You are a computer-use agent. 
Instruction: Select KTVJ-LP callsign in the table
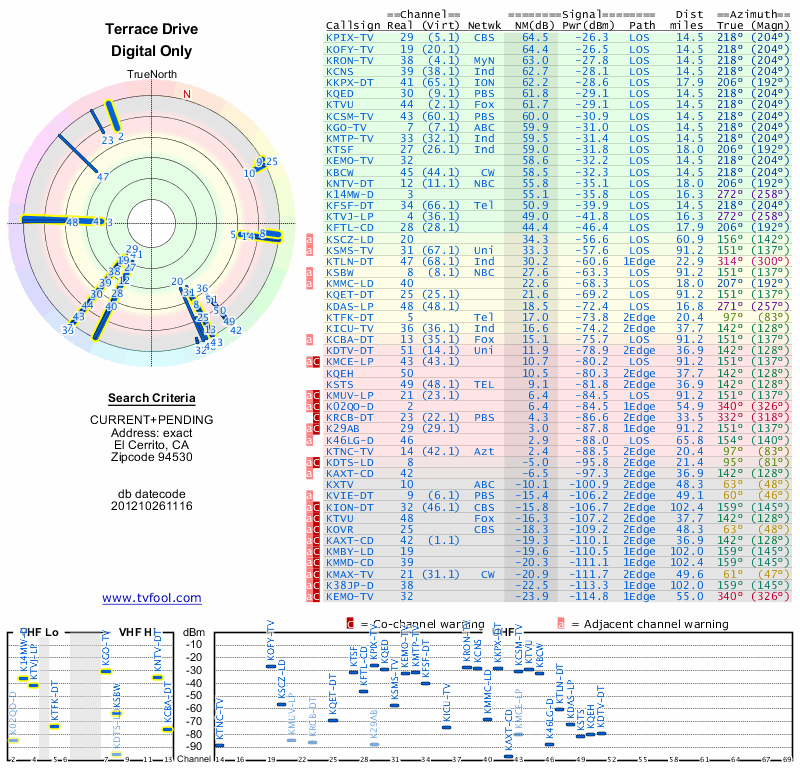coord(350,216)
